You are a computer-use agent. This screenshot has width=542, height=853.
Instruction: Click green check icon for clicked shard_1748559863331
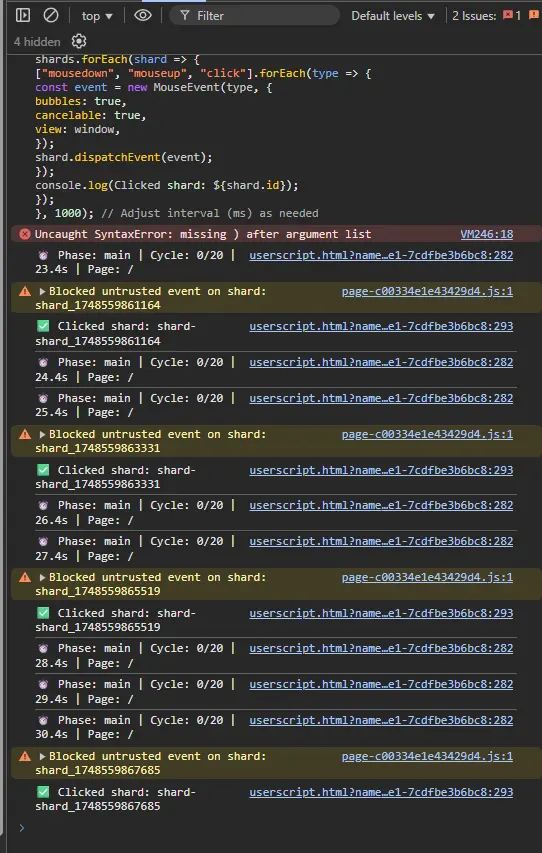click(x=43, y=470)
